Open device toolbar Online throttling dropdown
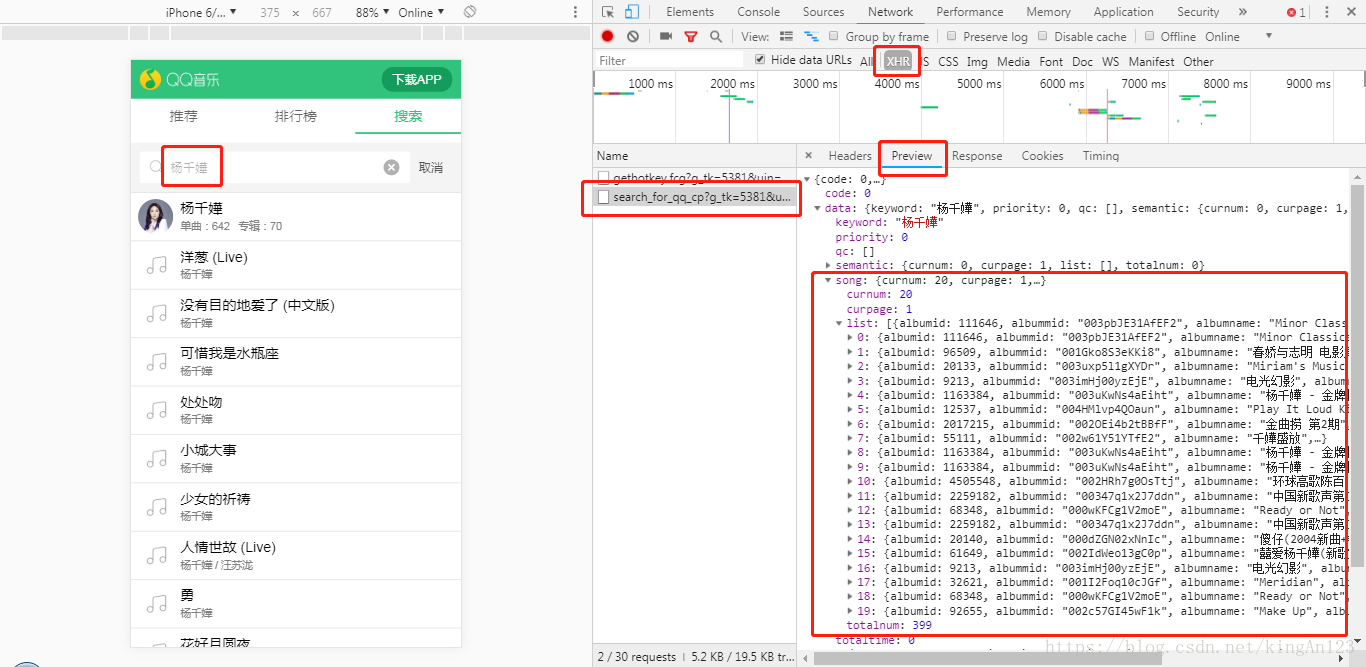The height and width of the screenshot is (667, 1366). coord(421,12)
